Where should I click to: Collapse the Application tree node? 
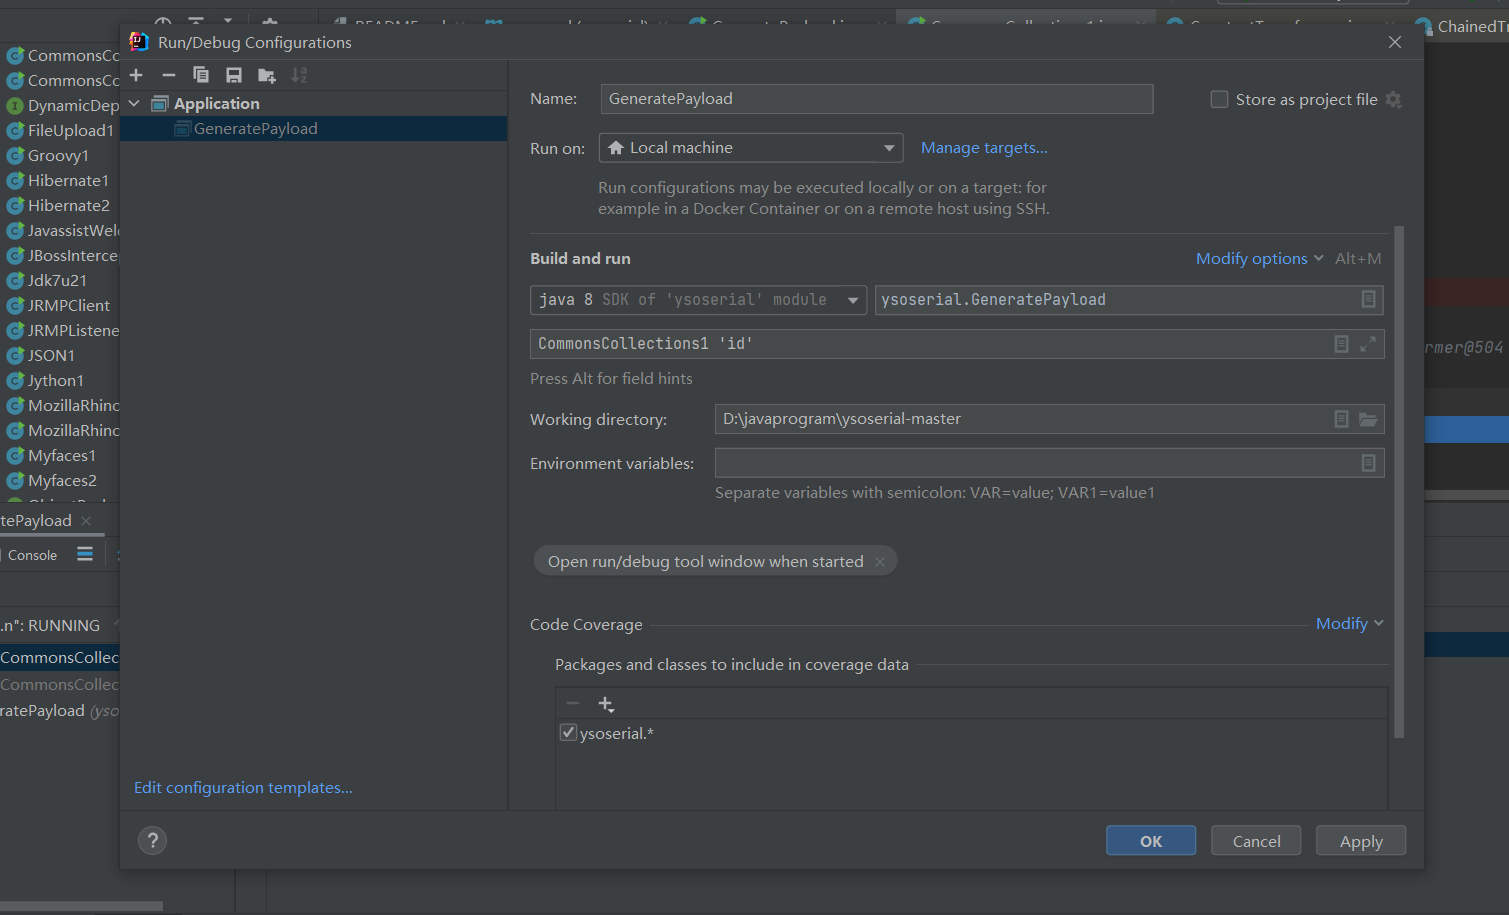point(135,104)
